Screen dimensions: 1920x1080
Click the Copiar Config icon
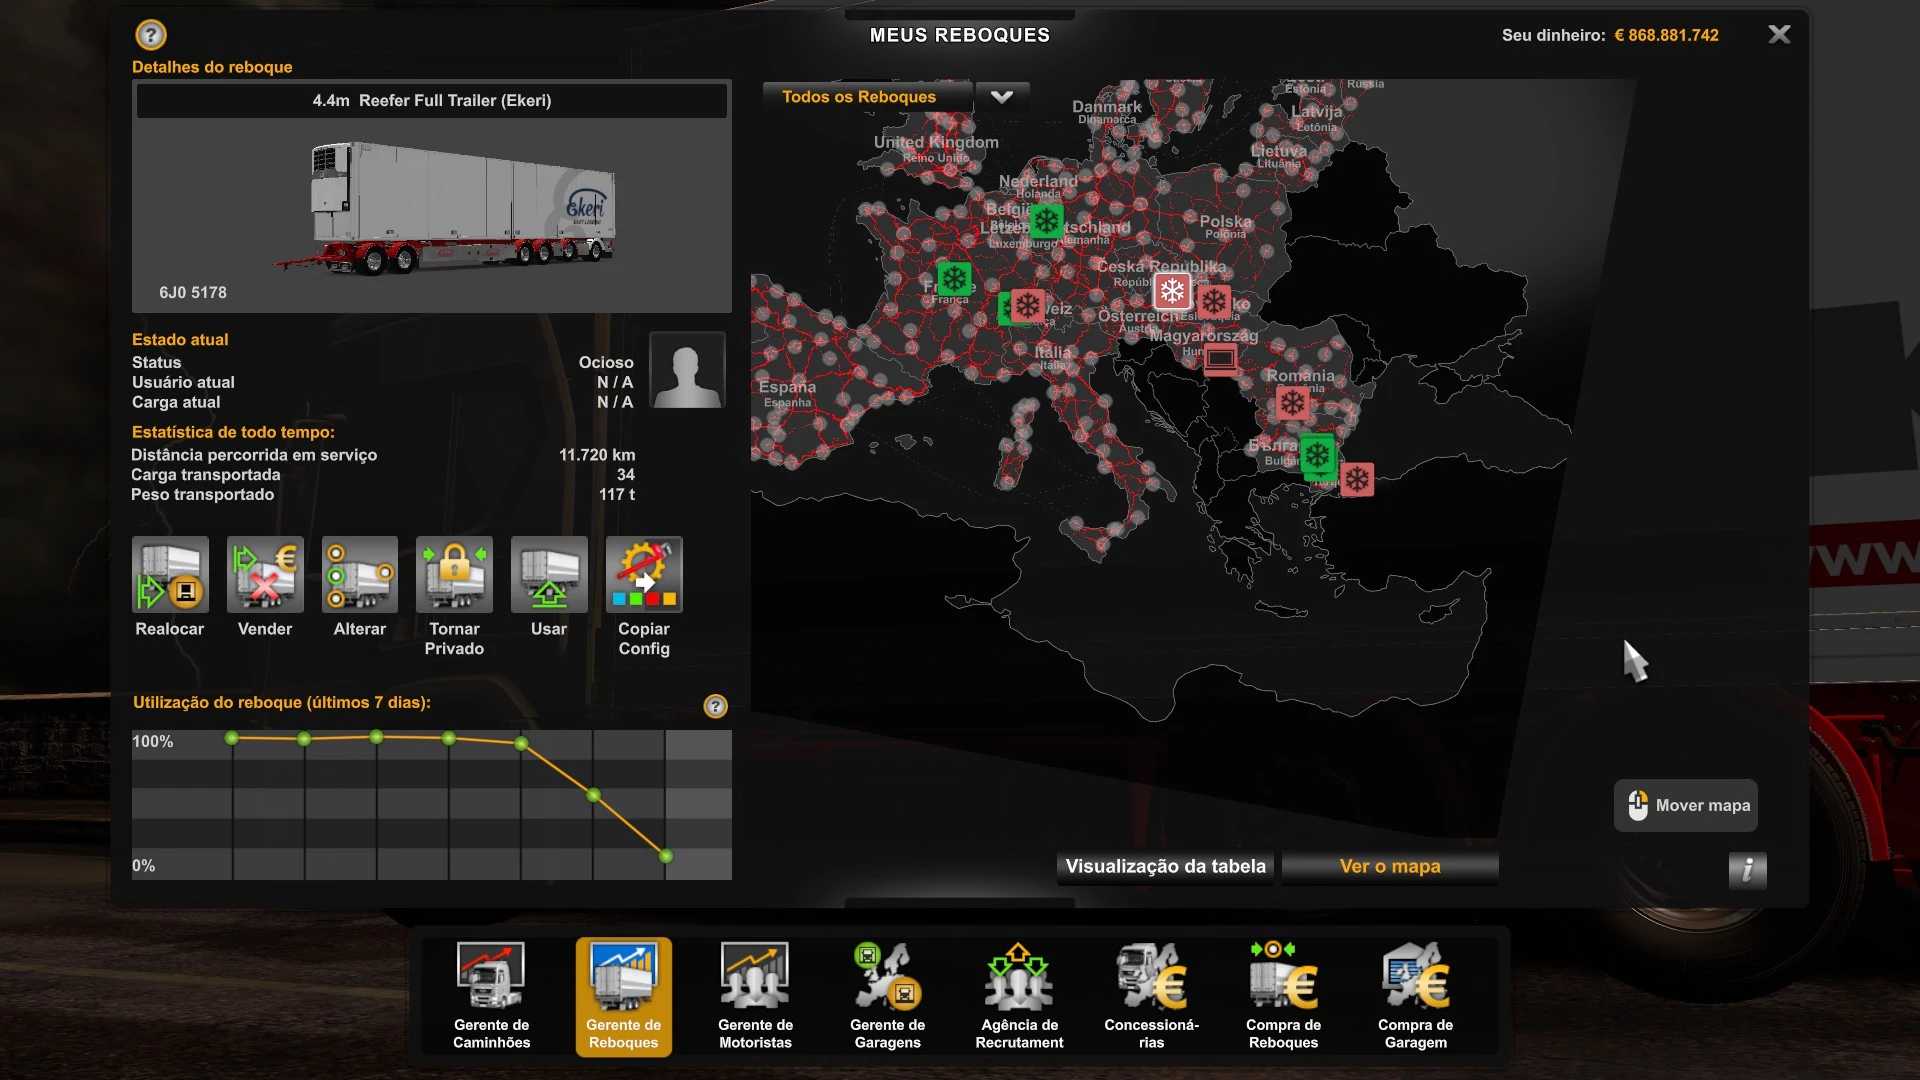[x=644, y=575]
